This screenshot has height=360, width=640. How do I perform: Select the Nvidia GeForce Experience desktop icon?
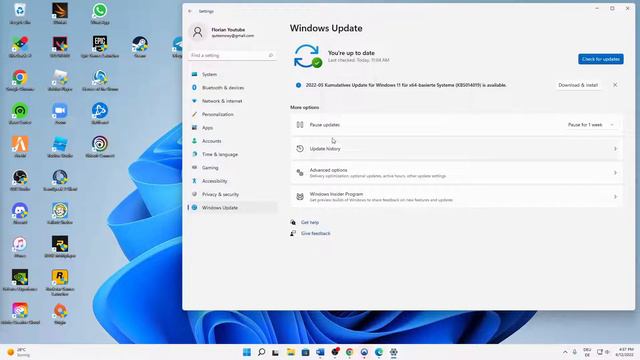(x=20, y=280)
